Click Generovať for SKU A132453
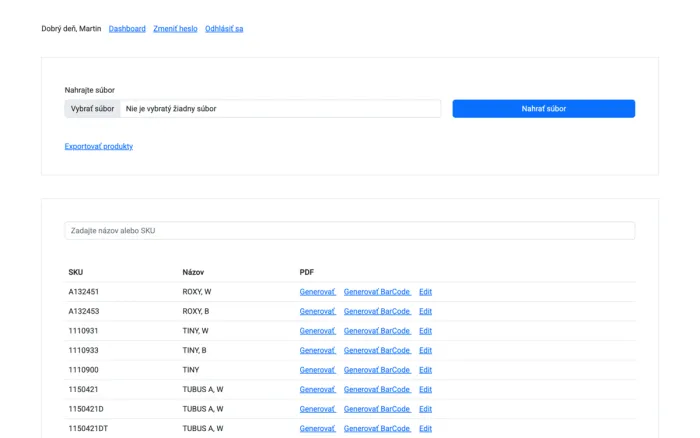 (x=317, y=311)
